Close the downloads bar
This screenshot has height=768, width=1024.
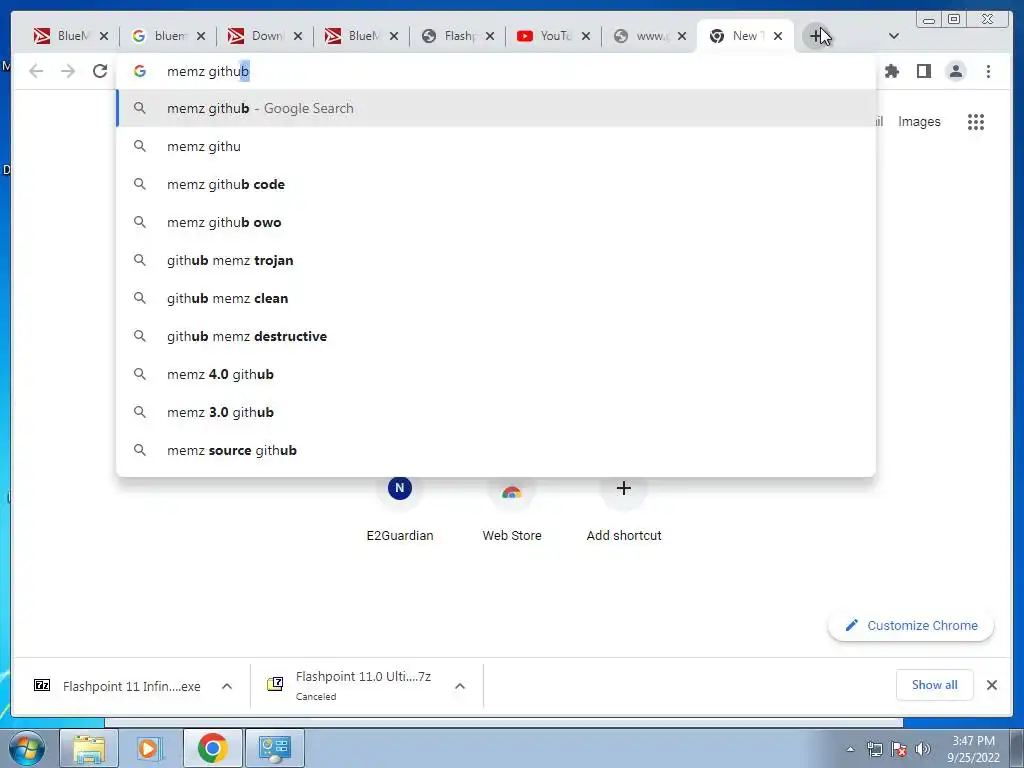(x=991, y=685)
